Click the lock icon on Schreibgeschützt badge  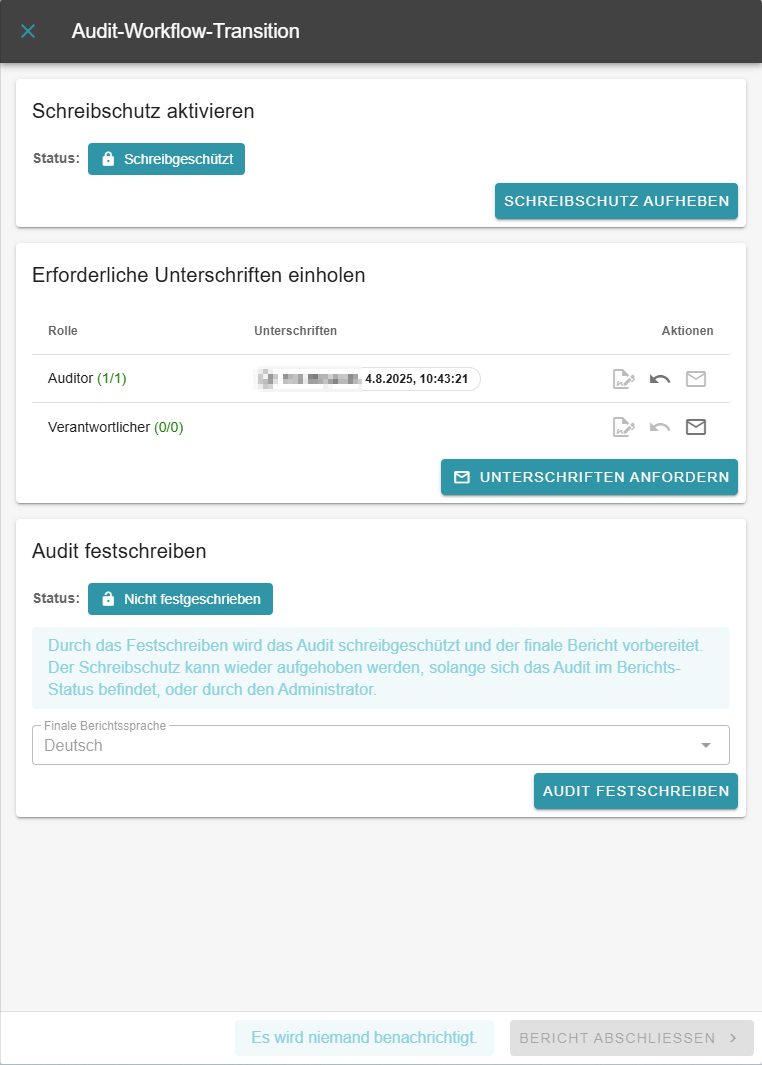coord(109,159)
